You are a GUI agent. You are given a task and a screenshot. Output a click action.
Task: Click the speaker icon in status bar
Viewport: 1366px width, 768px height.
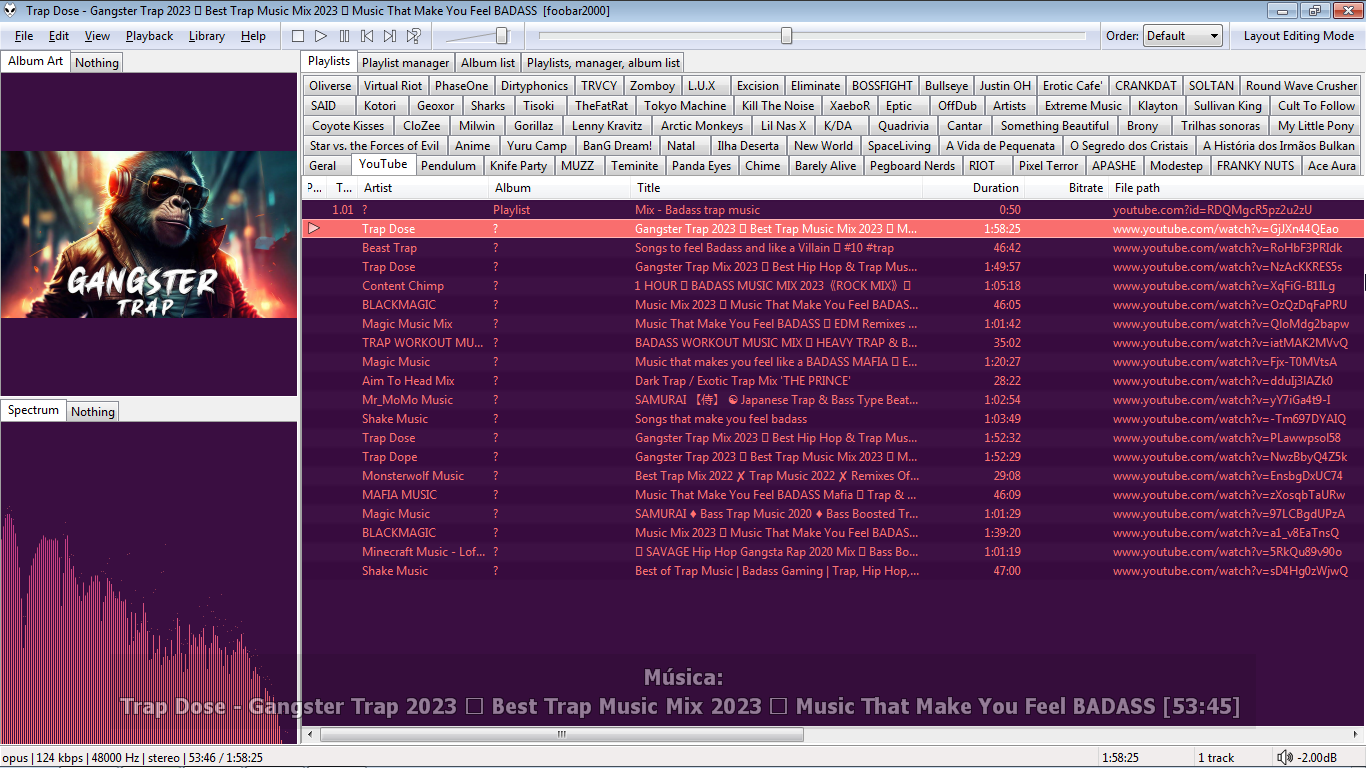pos(1284,758)
